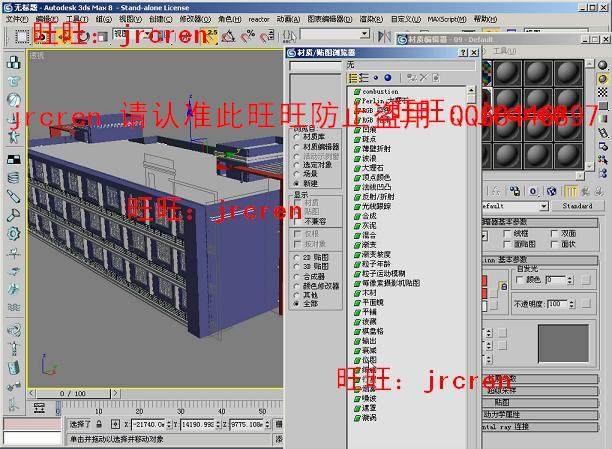This screenshot has height=449, width=612.
Task: Click the gear-shaped Motor icon in reactor toolbar
Action: click(x=14, y=234)
